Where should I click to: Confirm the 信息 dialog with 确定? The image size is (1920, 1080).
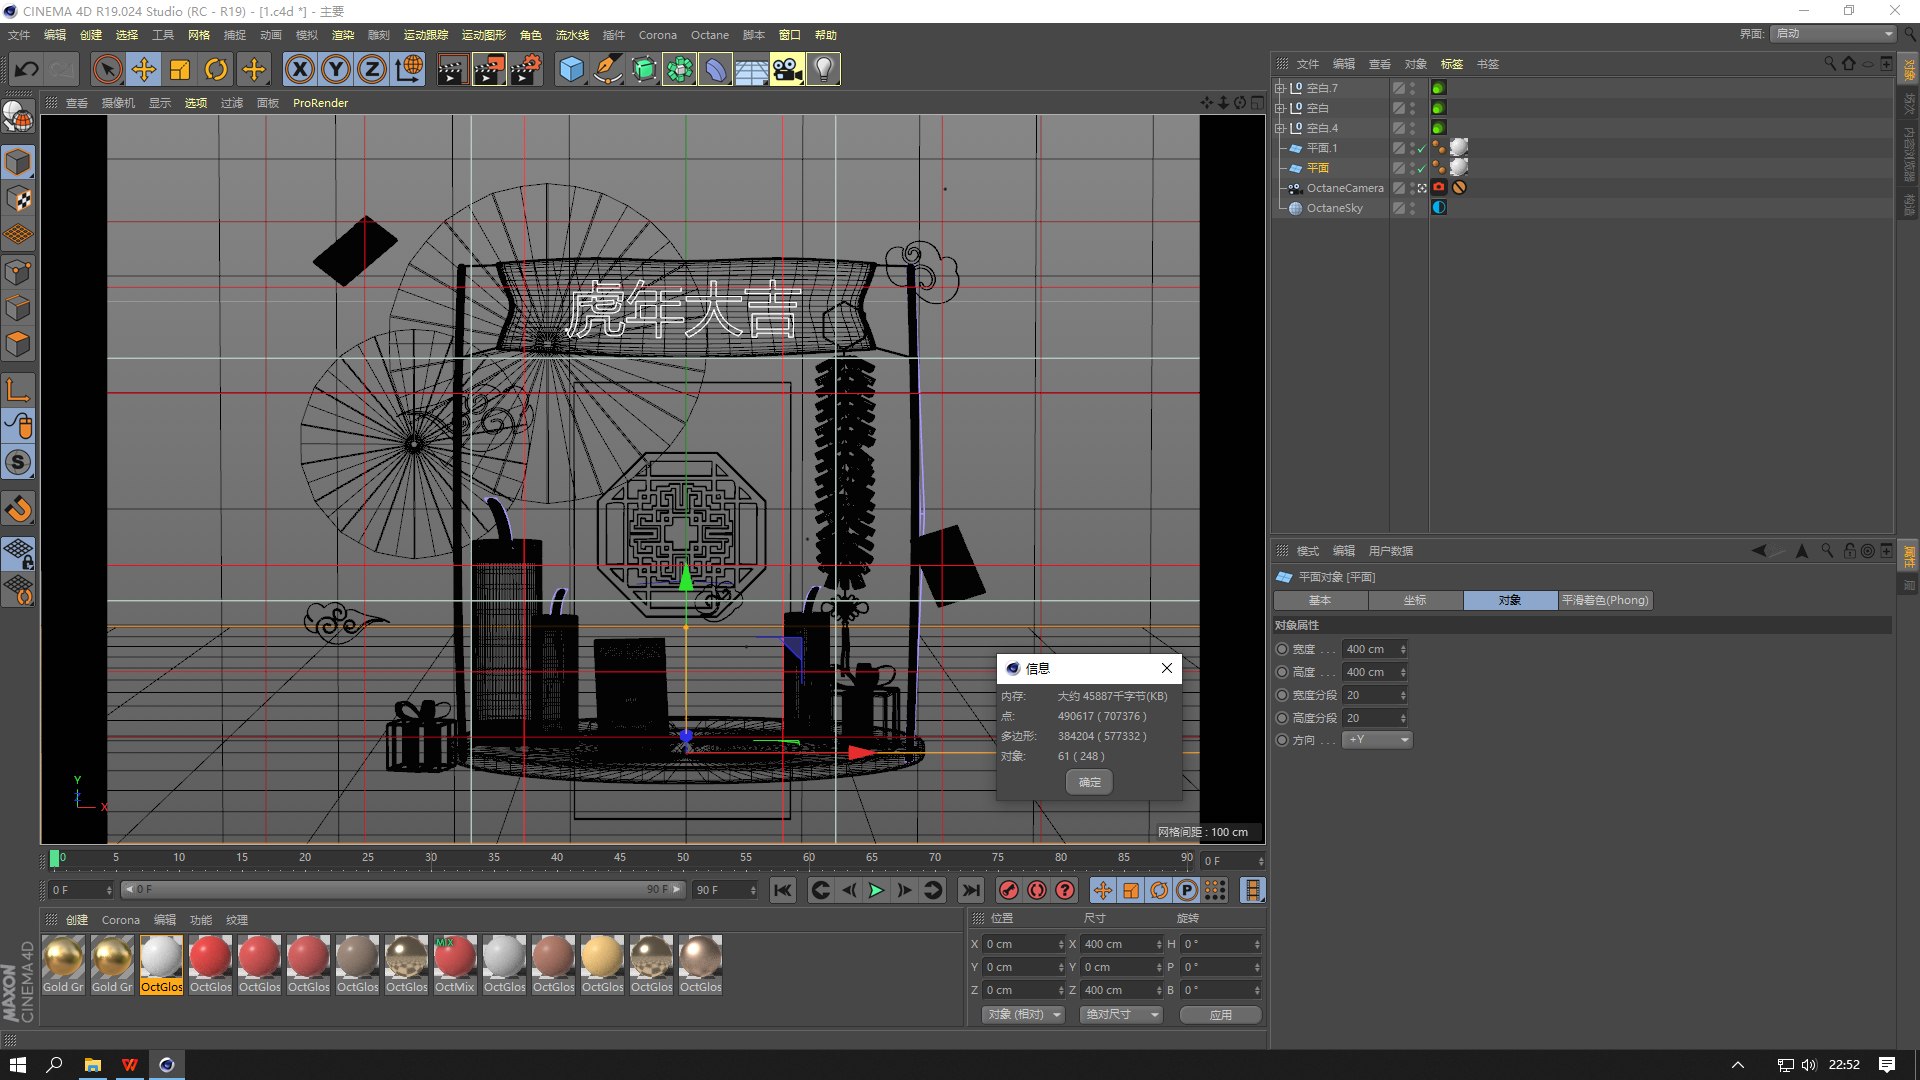point(1090,782)
